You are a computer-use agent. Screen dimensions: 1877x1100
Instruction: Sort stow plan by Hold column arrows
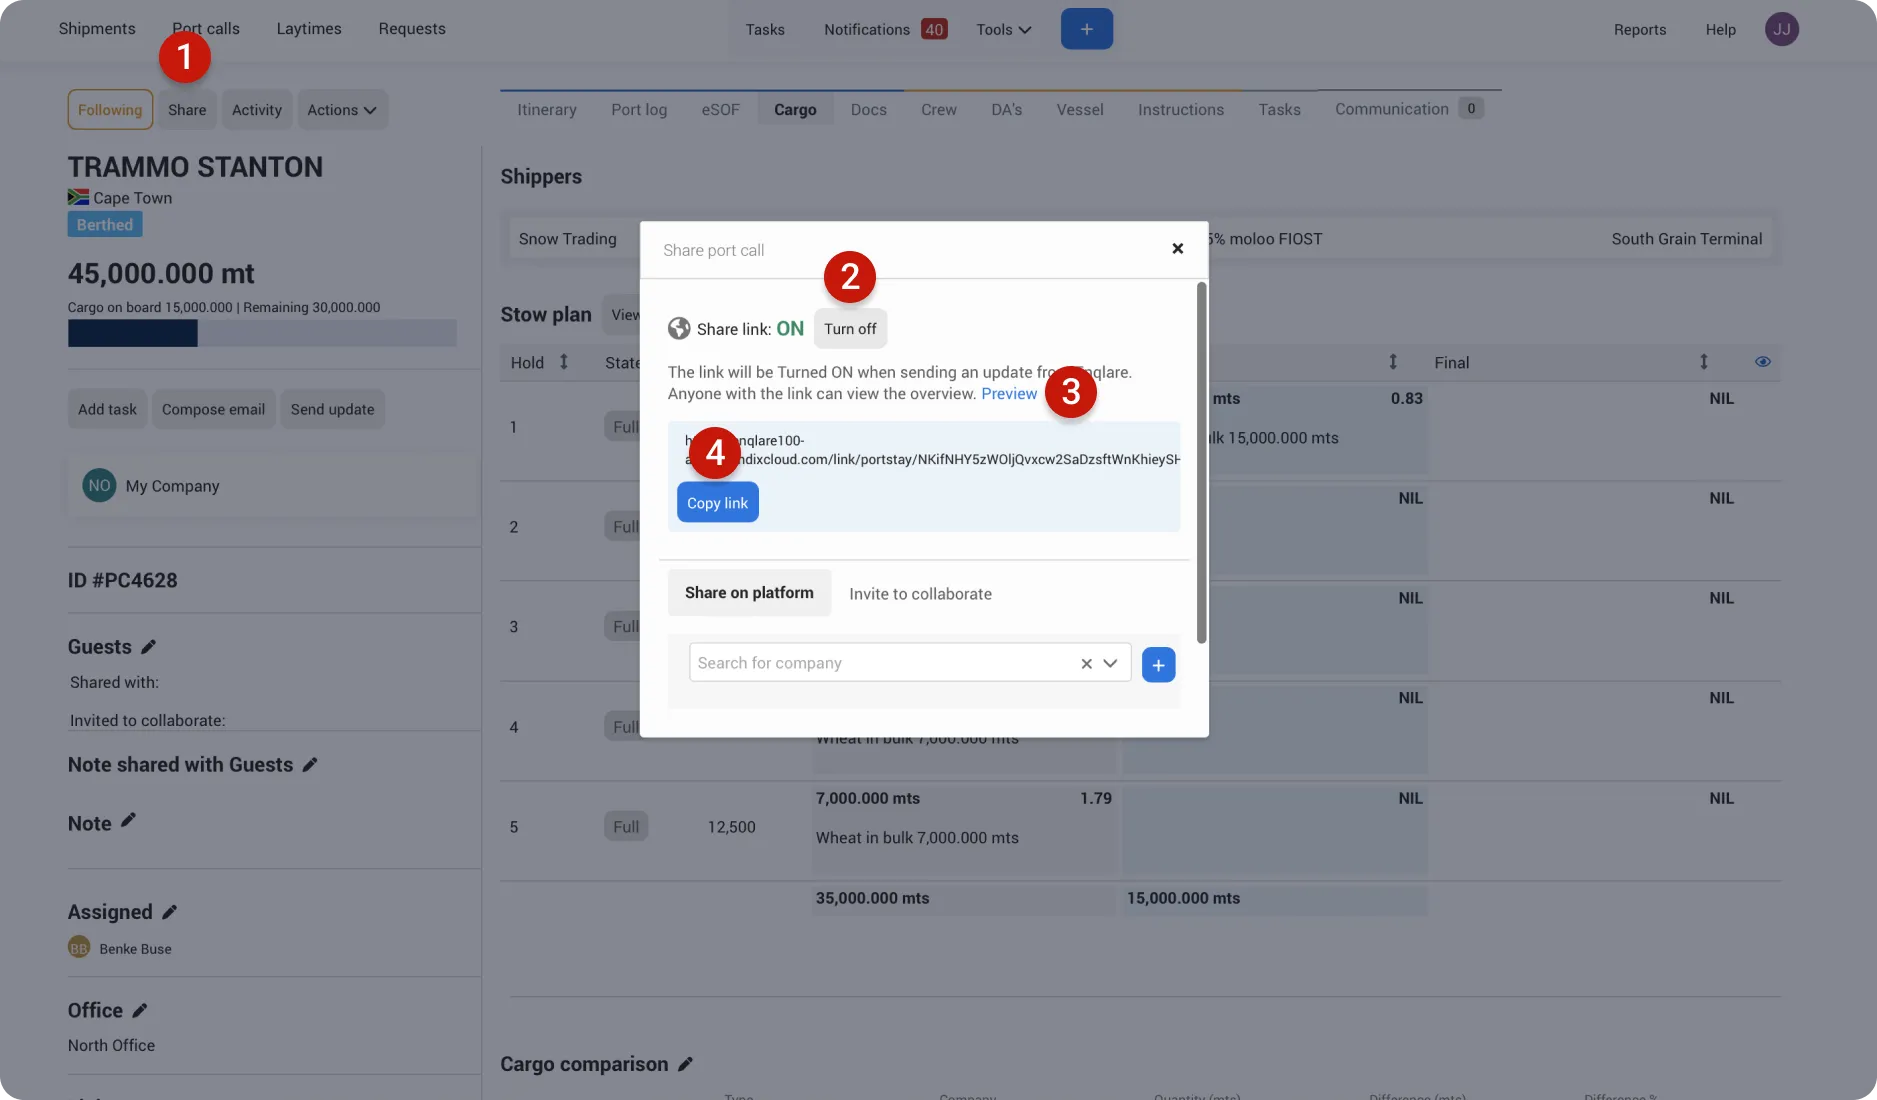(564, 362)
